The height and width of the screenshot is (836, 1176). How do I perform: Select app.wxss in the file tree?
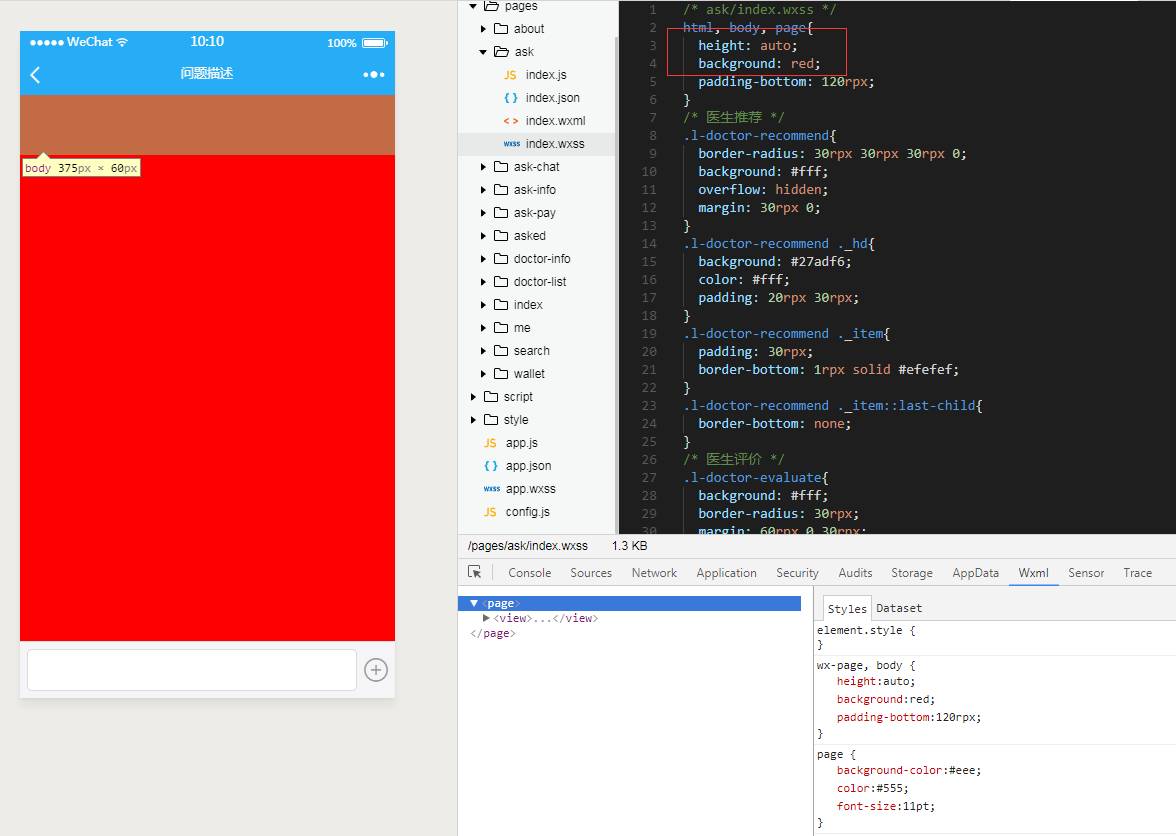coord(530,489)
